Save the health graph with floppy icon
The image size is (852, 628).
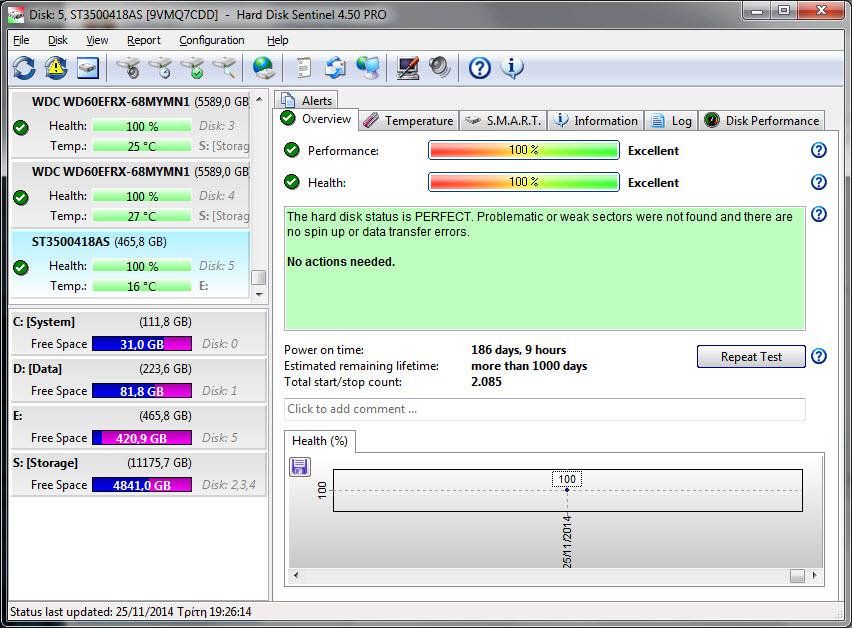tap(299, 466)
